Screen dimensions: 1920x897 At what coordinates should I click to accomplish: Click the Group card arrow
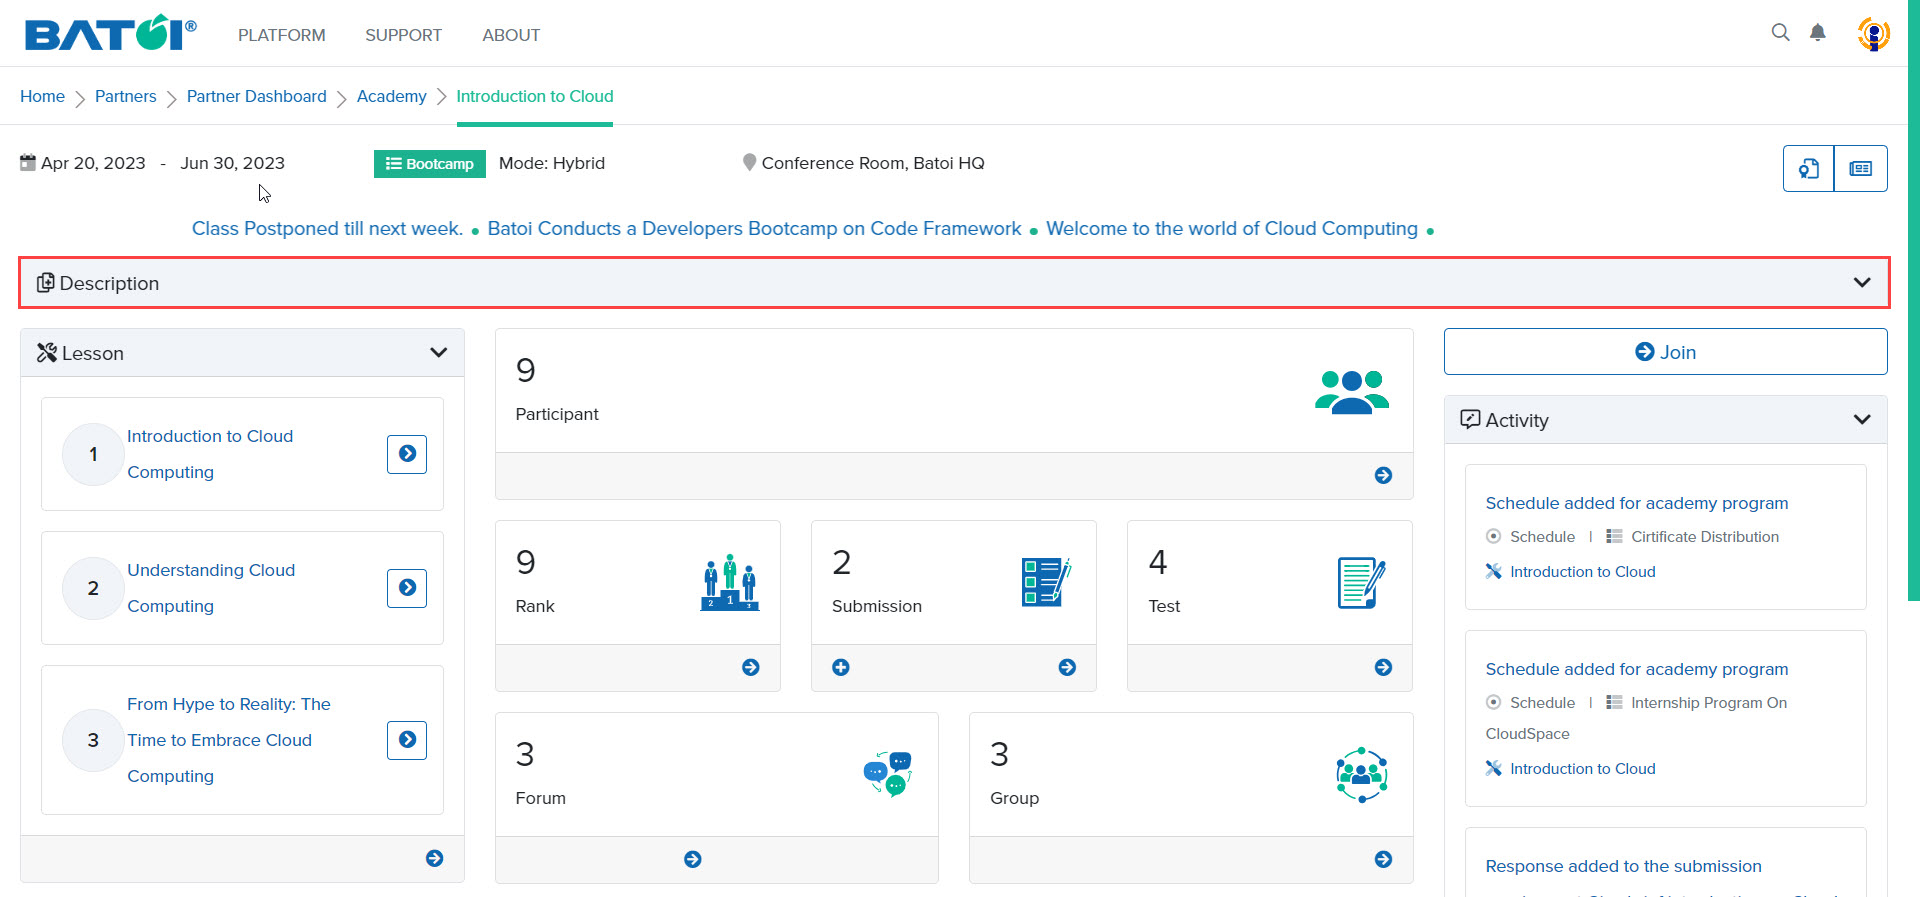click(1383, 859)
